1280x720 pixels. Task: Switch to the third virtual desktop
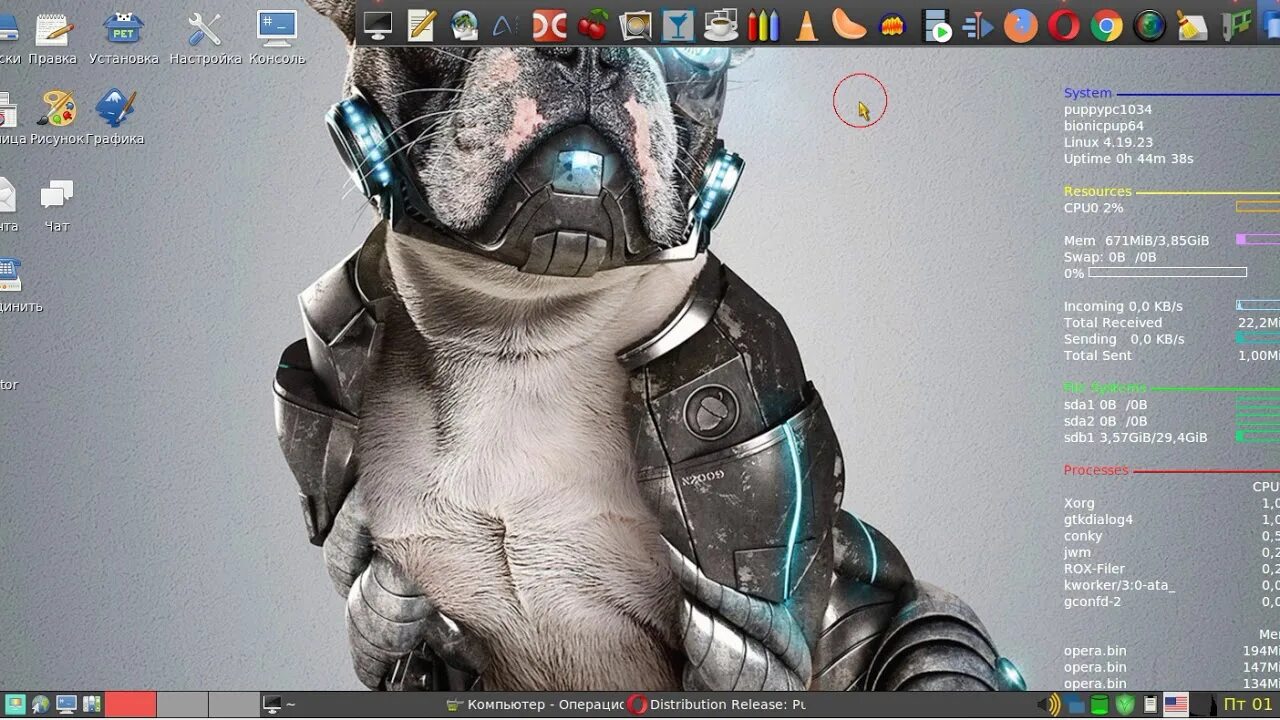click(234, 705)
